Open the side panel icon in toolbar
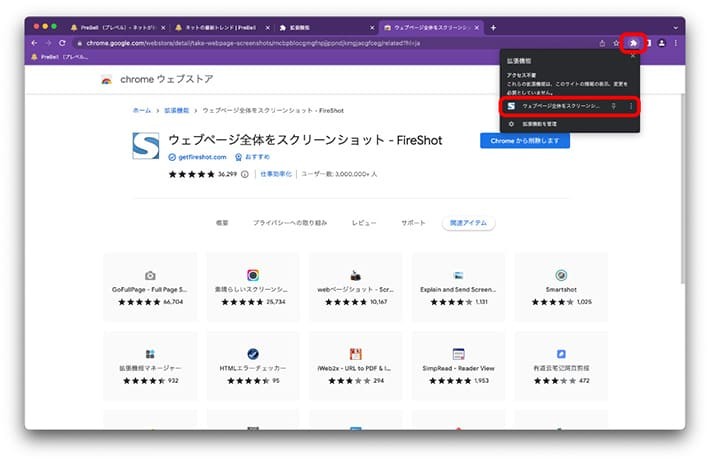Screen dimensions: 710x463 click(x=649, y=43)
